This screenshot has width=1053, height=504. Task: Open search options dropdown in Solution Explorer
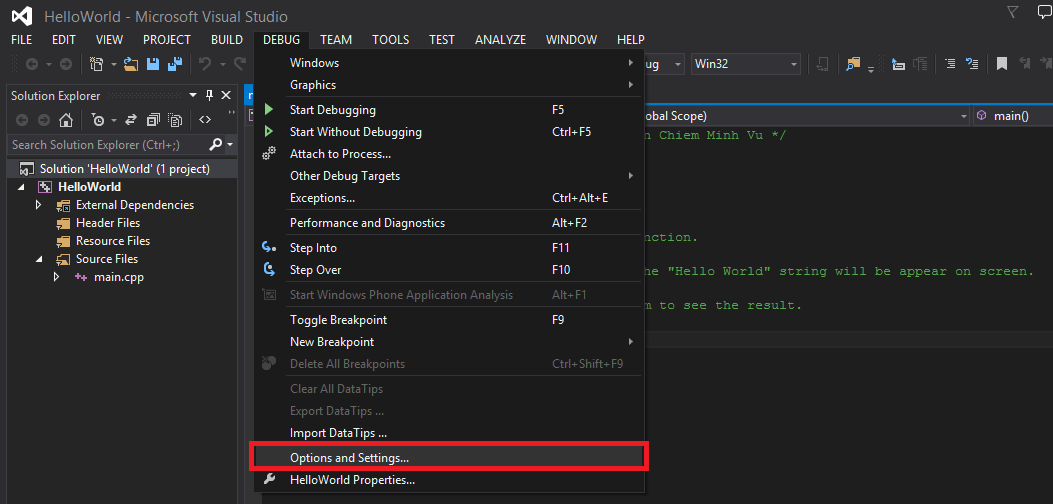[x=230, y=144]
